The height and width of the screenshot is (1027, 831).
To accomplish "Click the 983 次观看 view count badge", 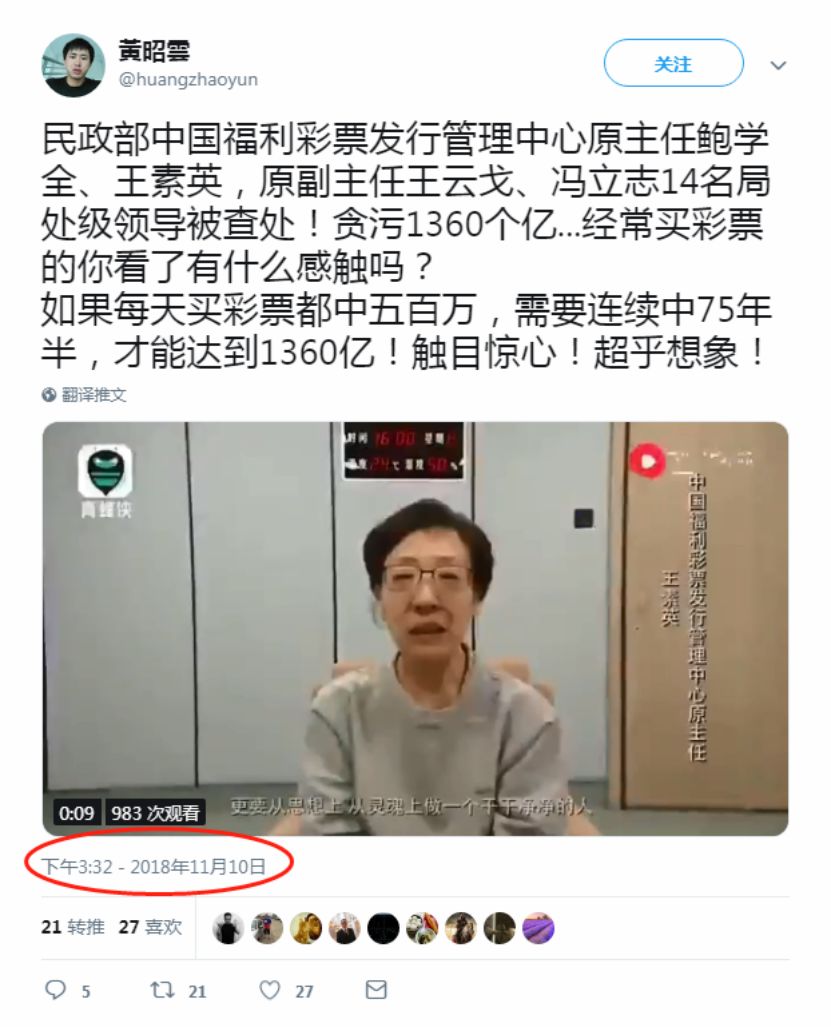I will pyautogui.click(x=155, y=813).
